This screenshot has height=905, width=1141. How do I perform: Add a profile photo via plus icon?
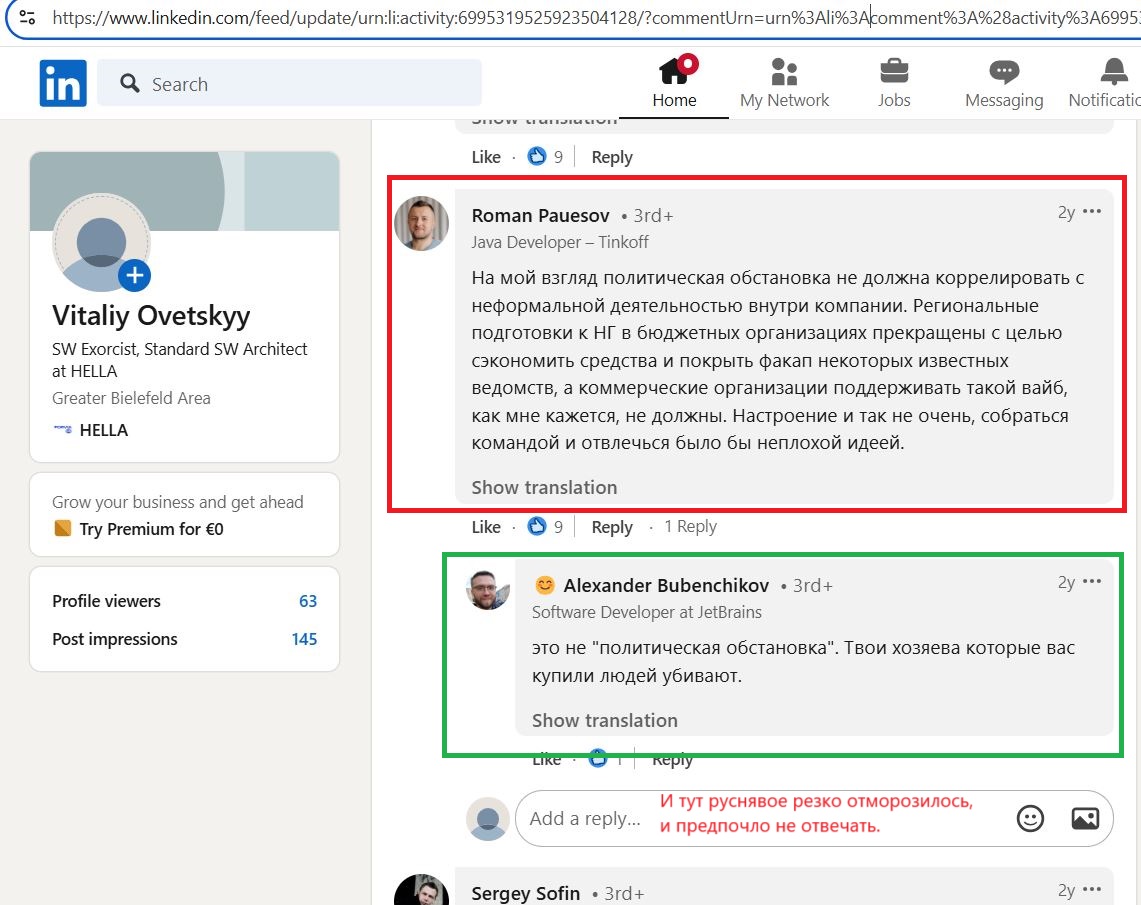(x=135, y=276)
